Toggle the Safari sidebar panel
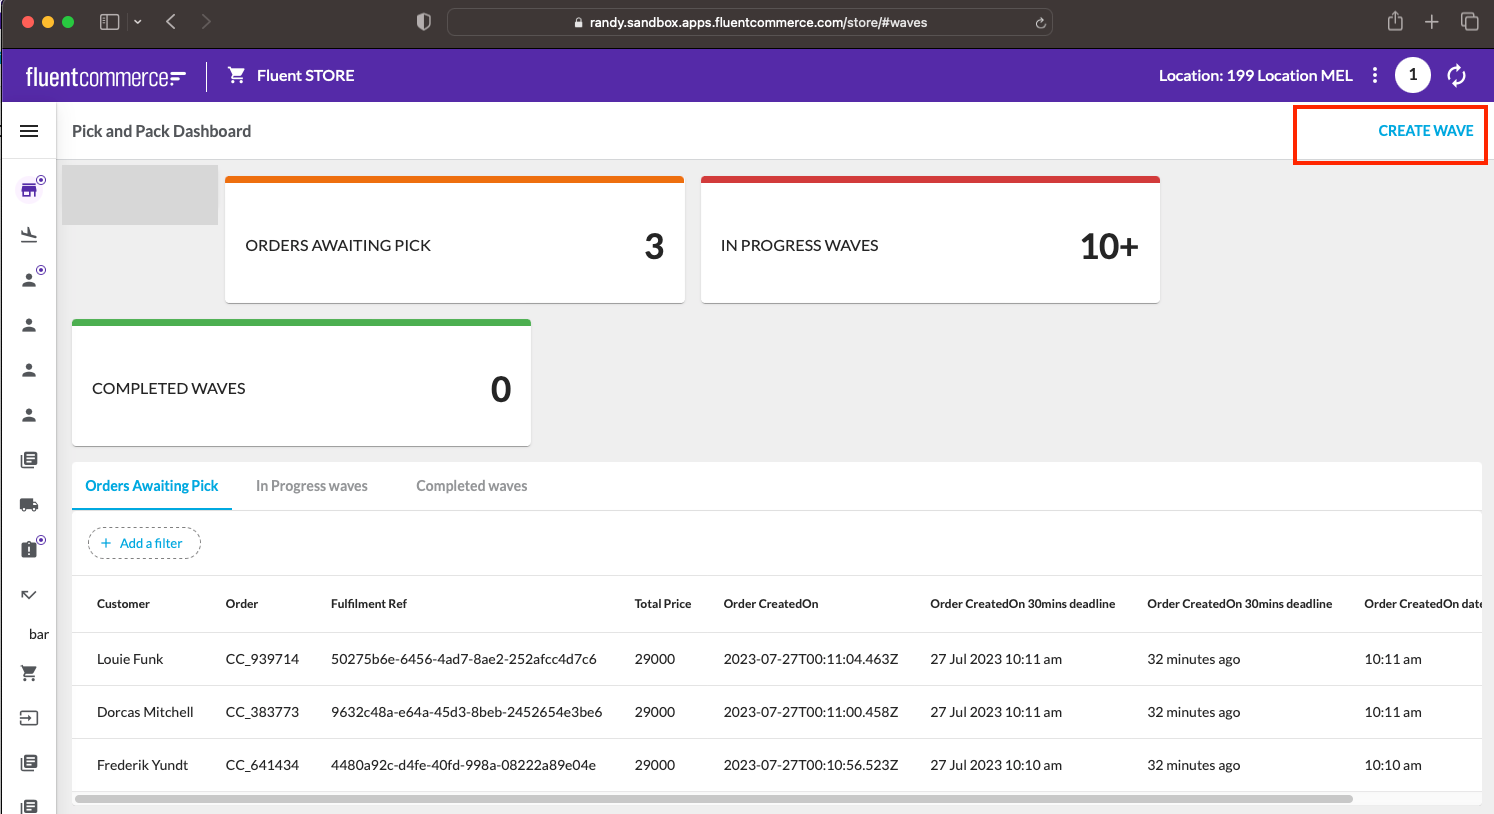 click(110, 22)
